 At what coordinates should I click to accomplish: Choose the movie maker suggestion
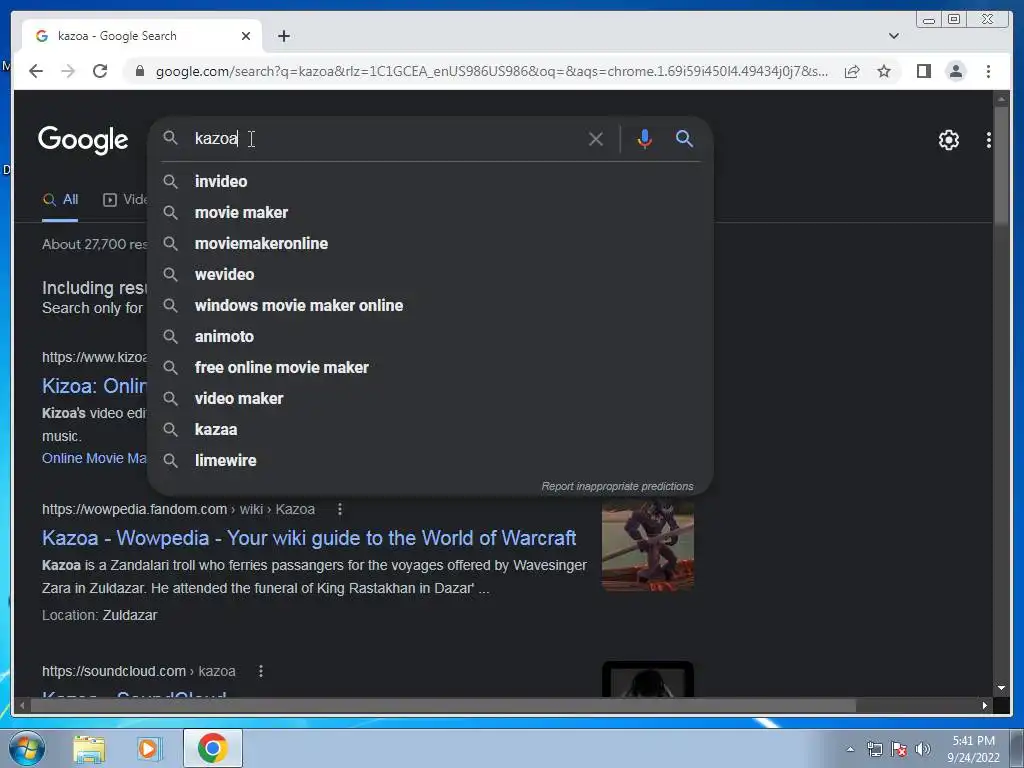[x=430, y=212]
